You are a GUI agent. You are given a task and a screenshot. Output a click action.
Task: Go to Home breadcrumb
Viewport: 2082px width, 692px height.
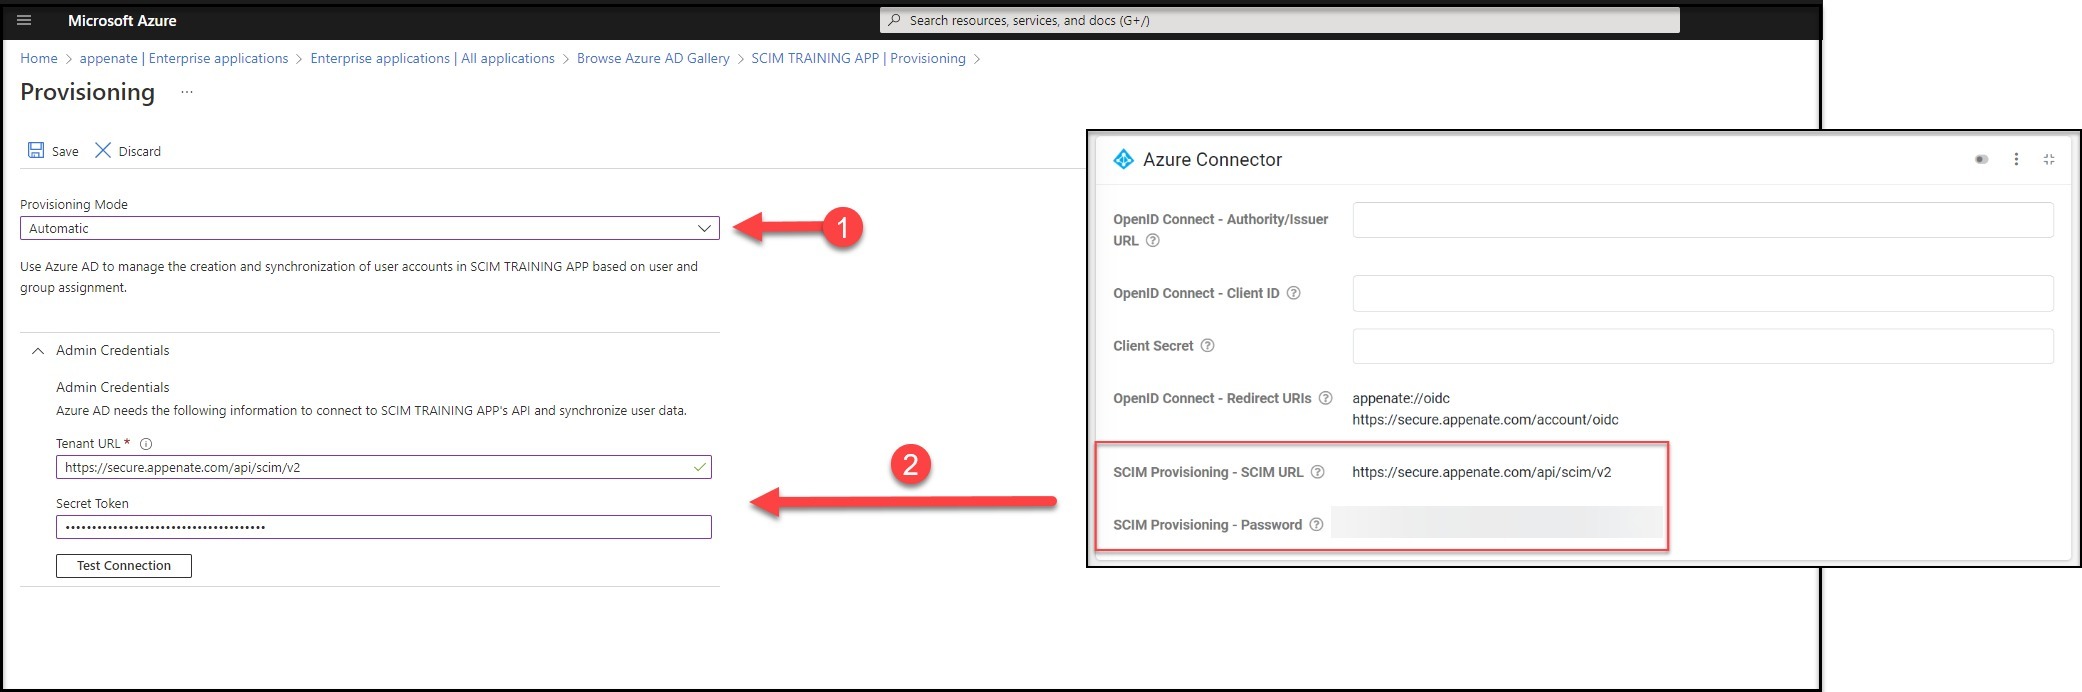tap(39, 58)
